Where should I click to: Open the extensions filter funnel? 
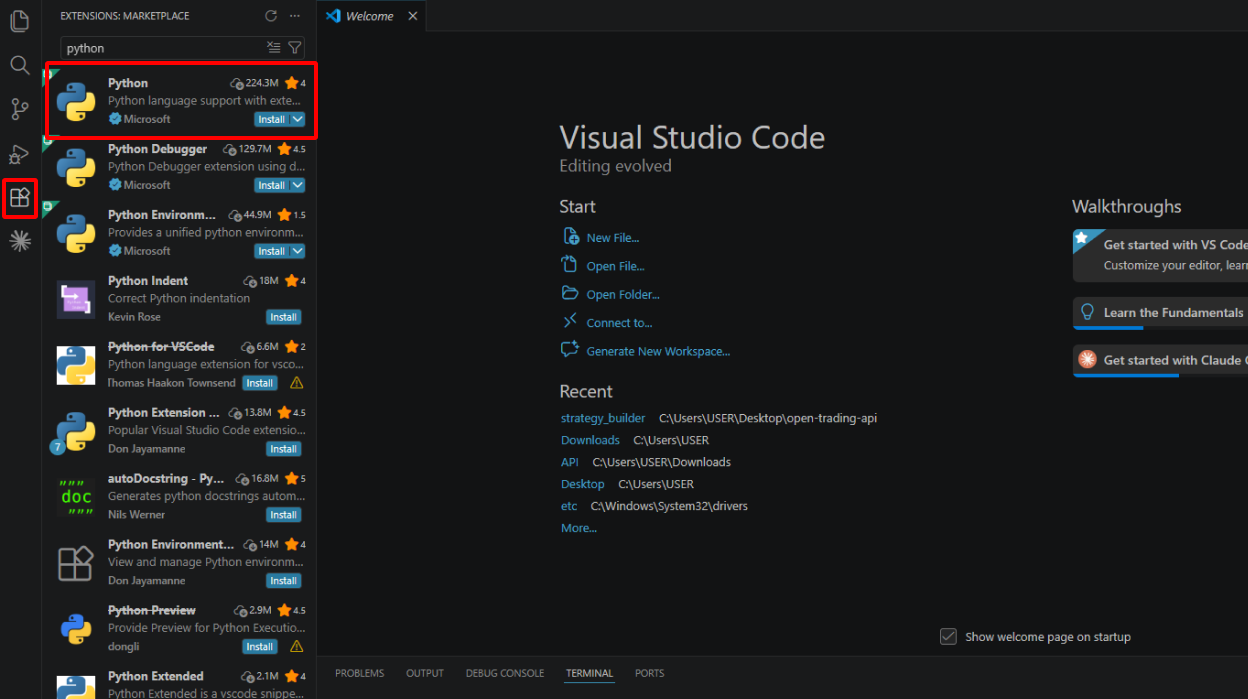tap(294, 48)
